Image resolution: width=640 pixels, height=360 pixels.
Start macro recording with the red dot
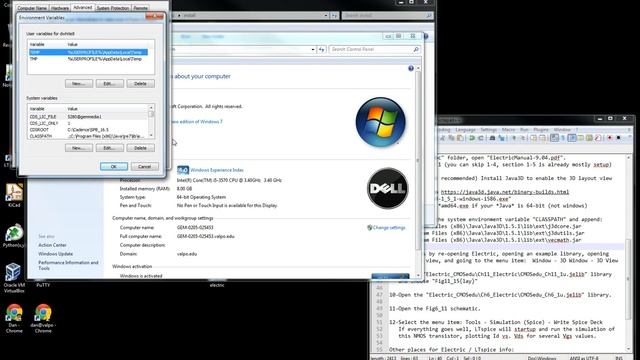pyautogui.click(x=609, y=138)
